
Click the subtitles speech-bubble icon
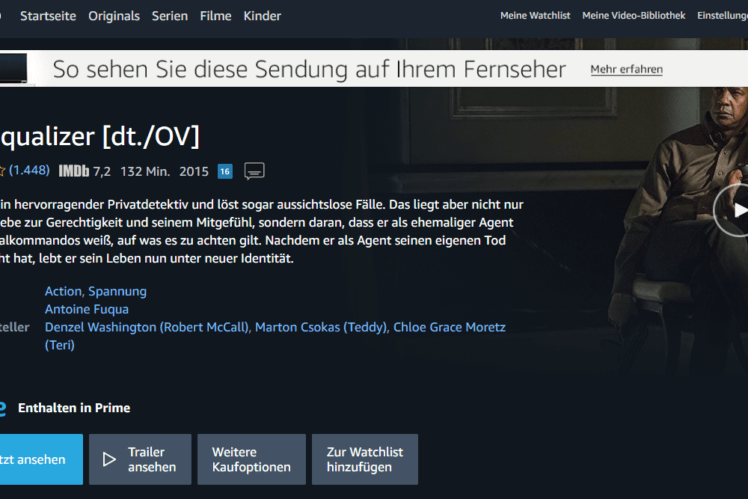(x=254, y=171)
